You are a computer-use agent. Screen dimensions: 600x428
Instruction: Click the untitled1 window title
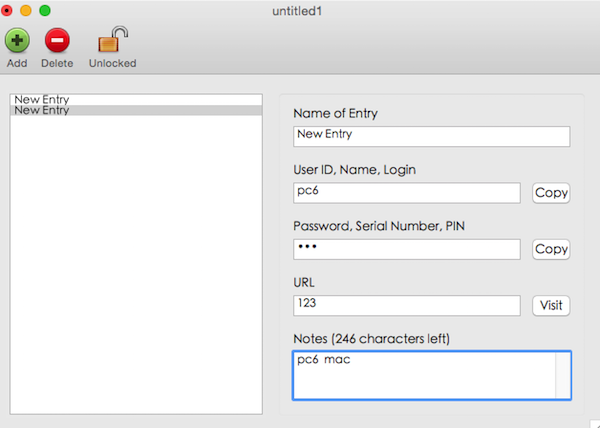(x=300, y=10)
